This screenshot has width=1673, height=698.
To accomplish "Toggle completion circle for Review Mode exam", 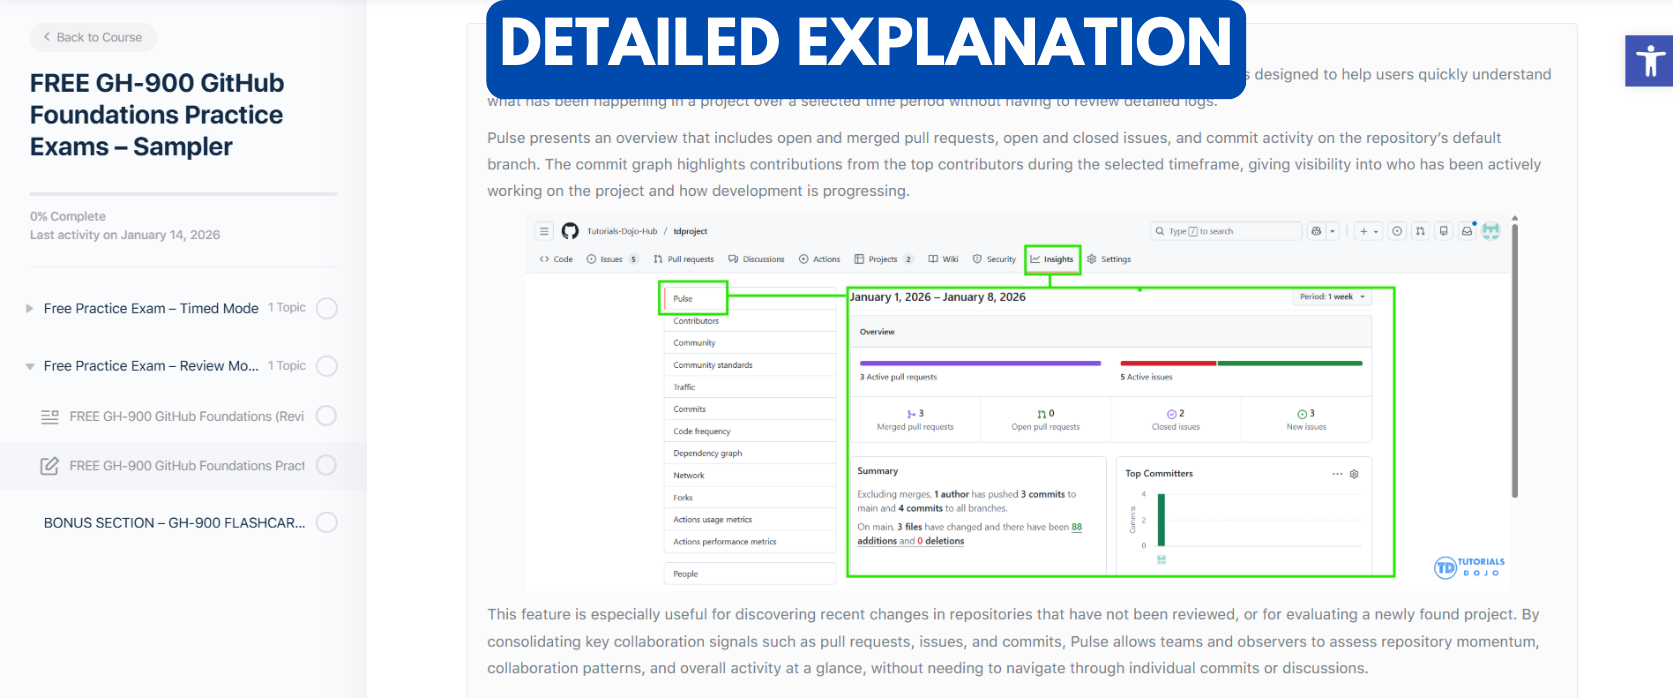I will [326, 366].
